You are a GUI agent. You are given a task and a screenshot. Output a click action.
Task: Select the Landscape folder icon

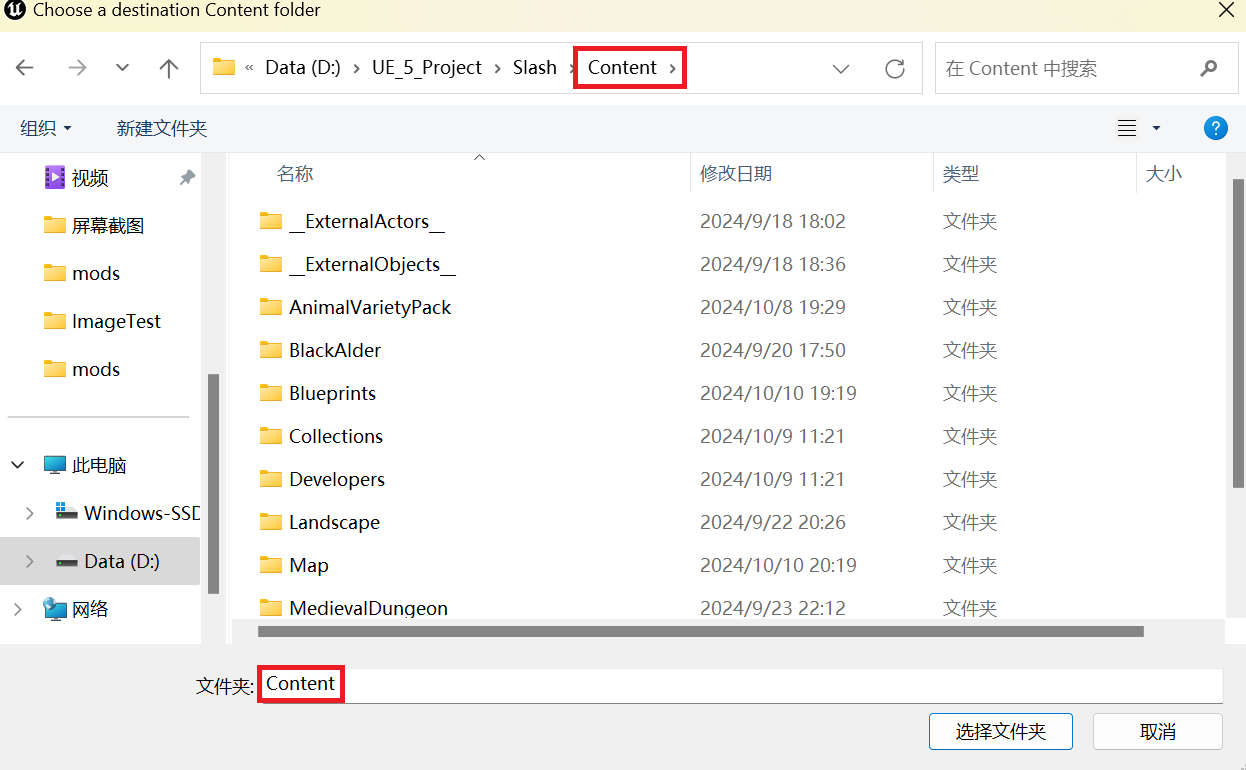point(270,522)
